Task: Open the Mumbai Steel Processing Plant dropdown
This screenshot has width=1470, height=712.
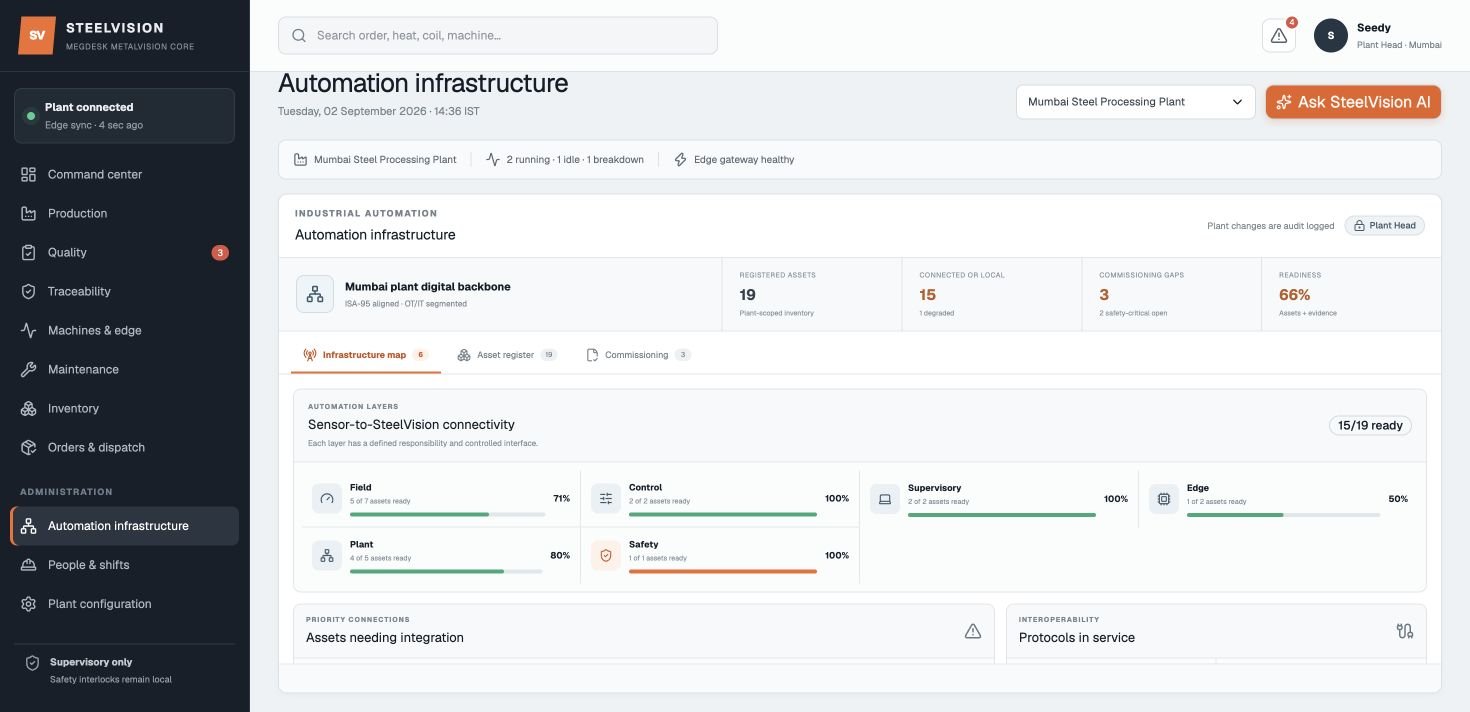Action: coord(1135,102)
